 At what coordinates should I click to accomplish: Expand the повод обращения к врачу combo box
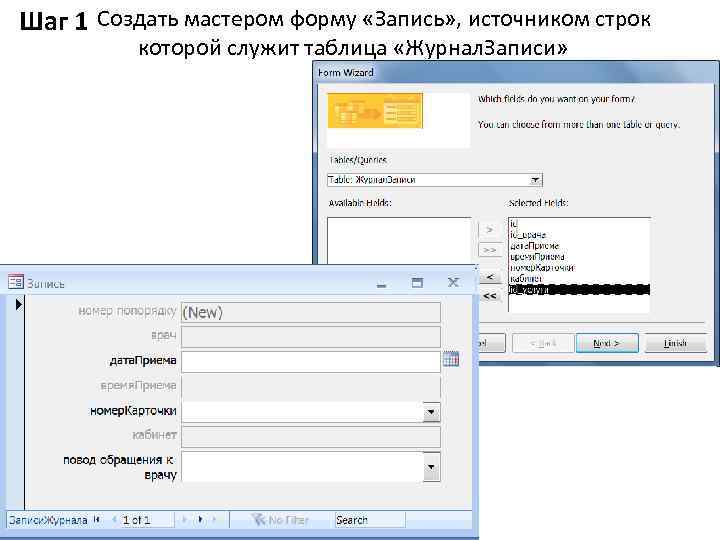pyautogui.click(x=431, y=467)
